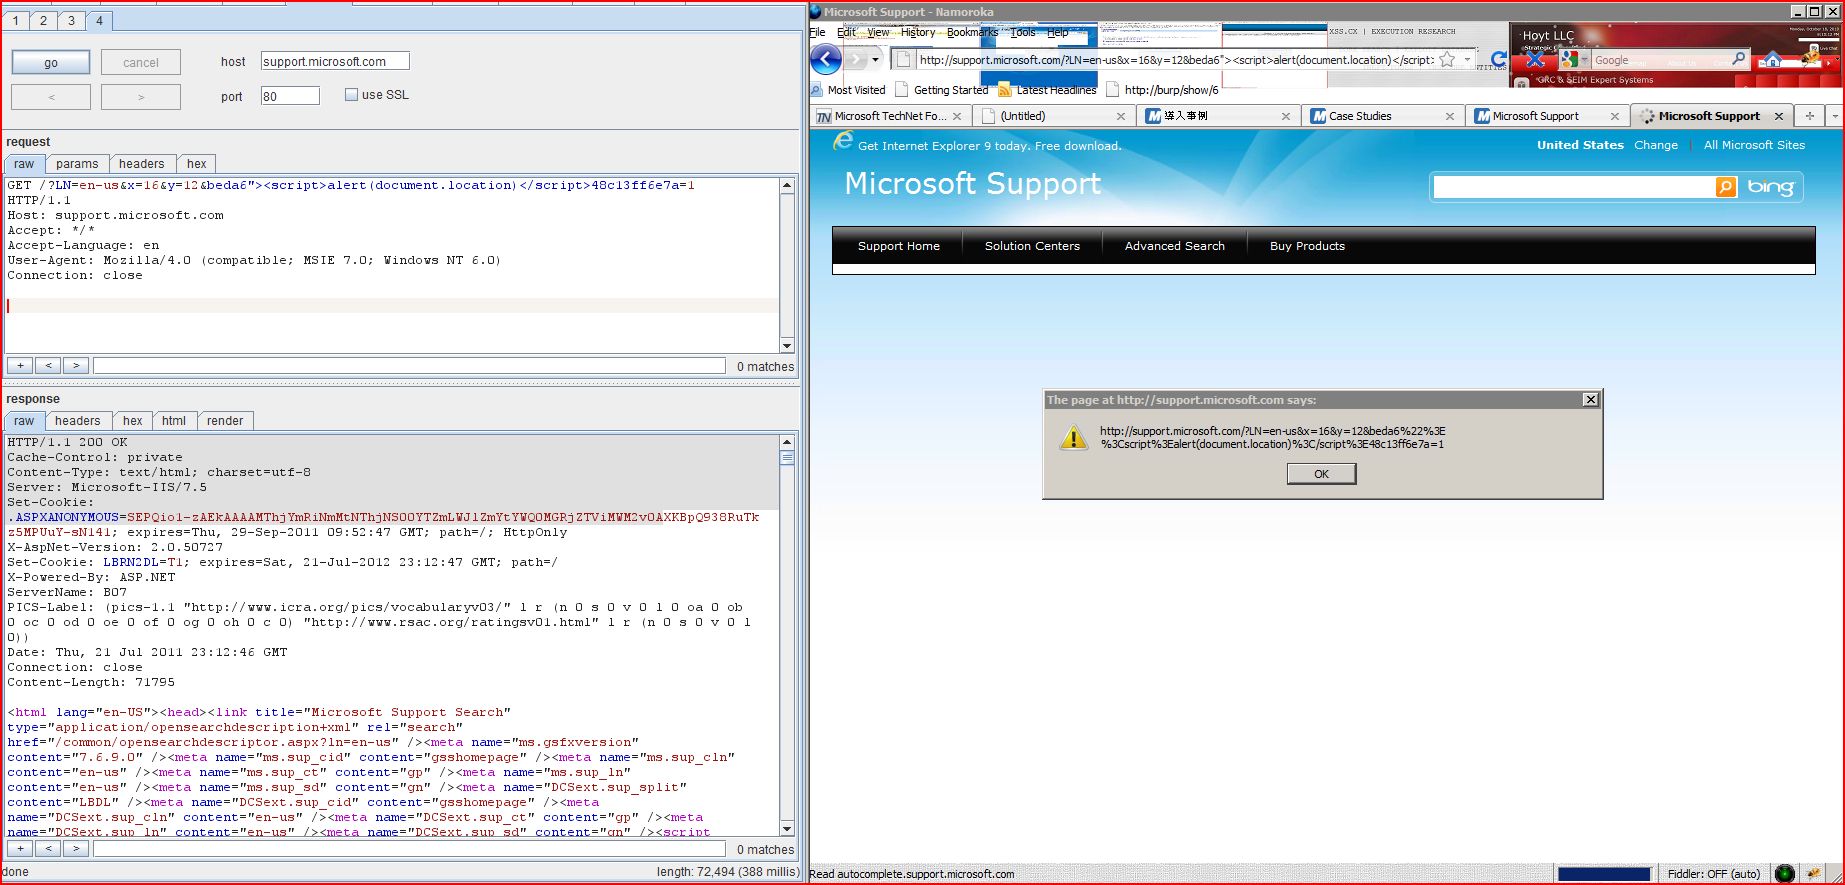Close the (Untitled) tab
The height and width of the screenshot is (885, 1845).
pyautogui.click(x=1121, y=116)
